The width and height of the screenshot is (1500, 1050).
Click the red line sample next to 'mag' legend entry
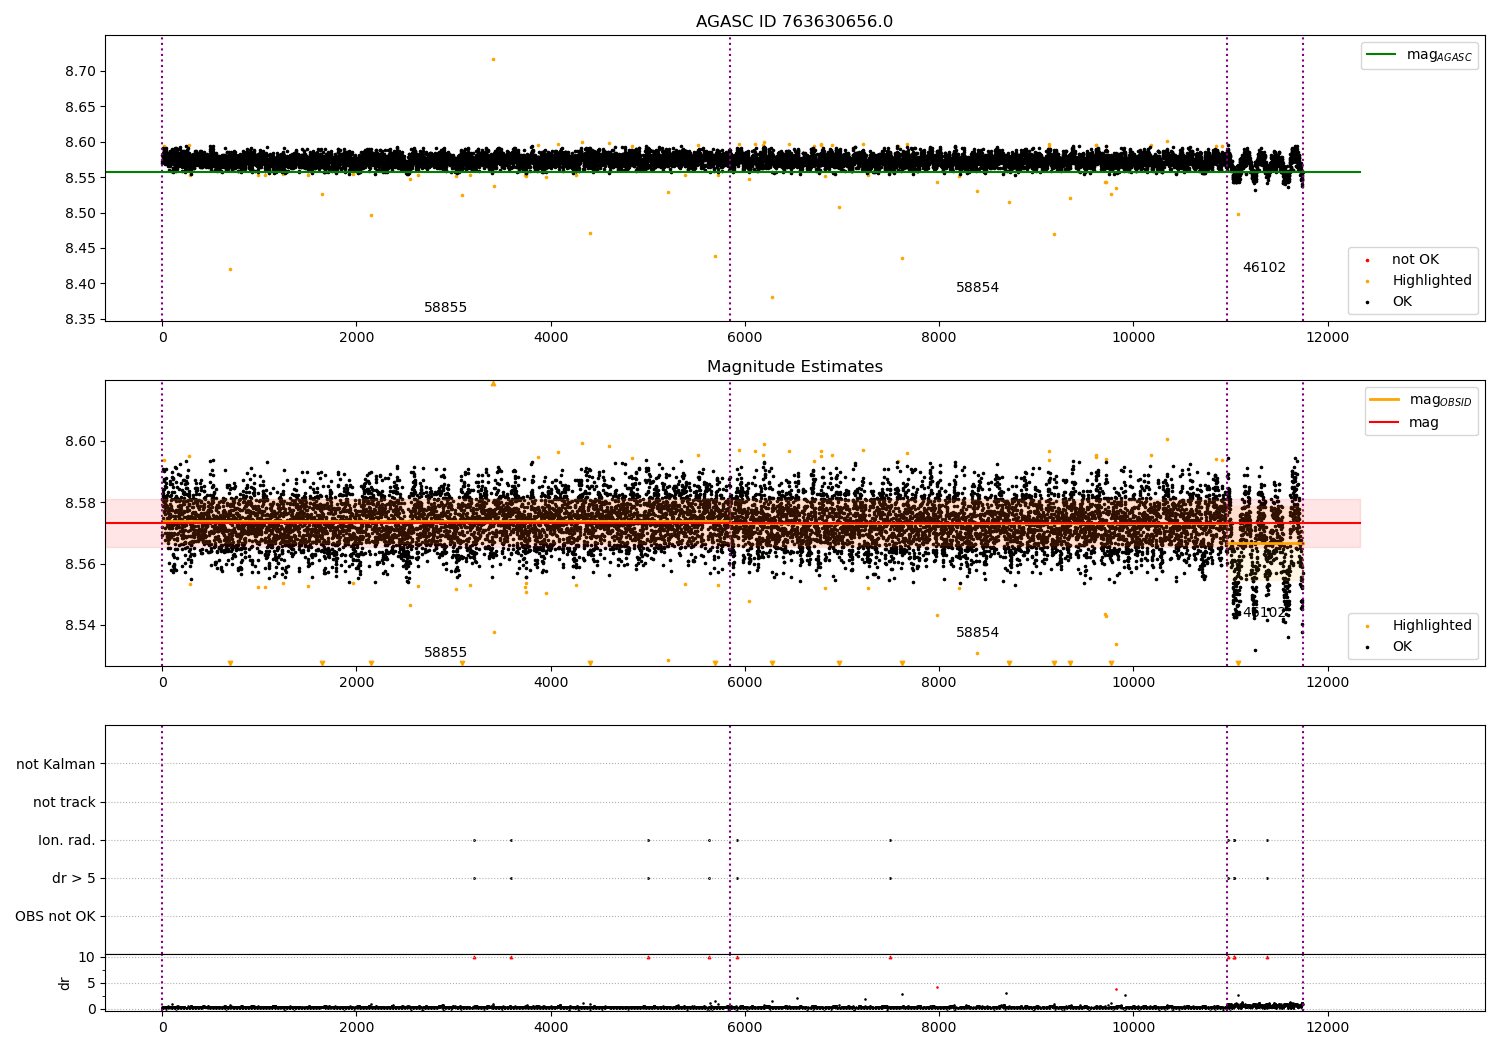(1385, 422)
